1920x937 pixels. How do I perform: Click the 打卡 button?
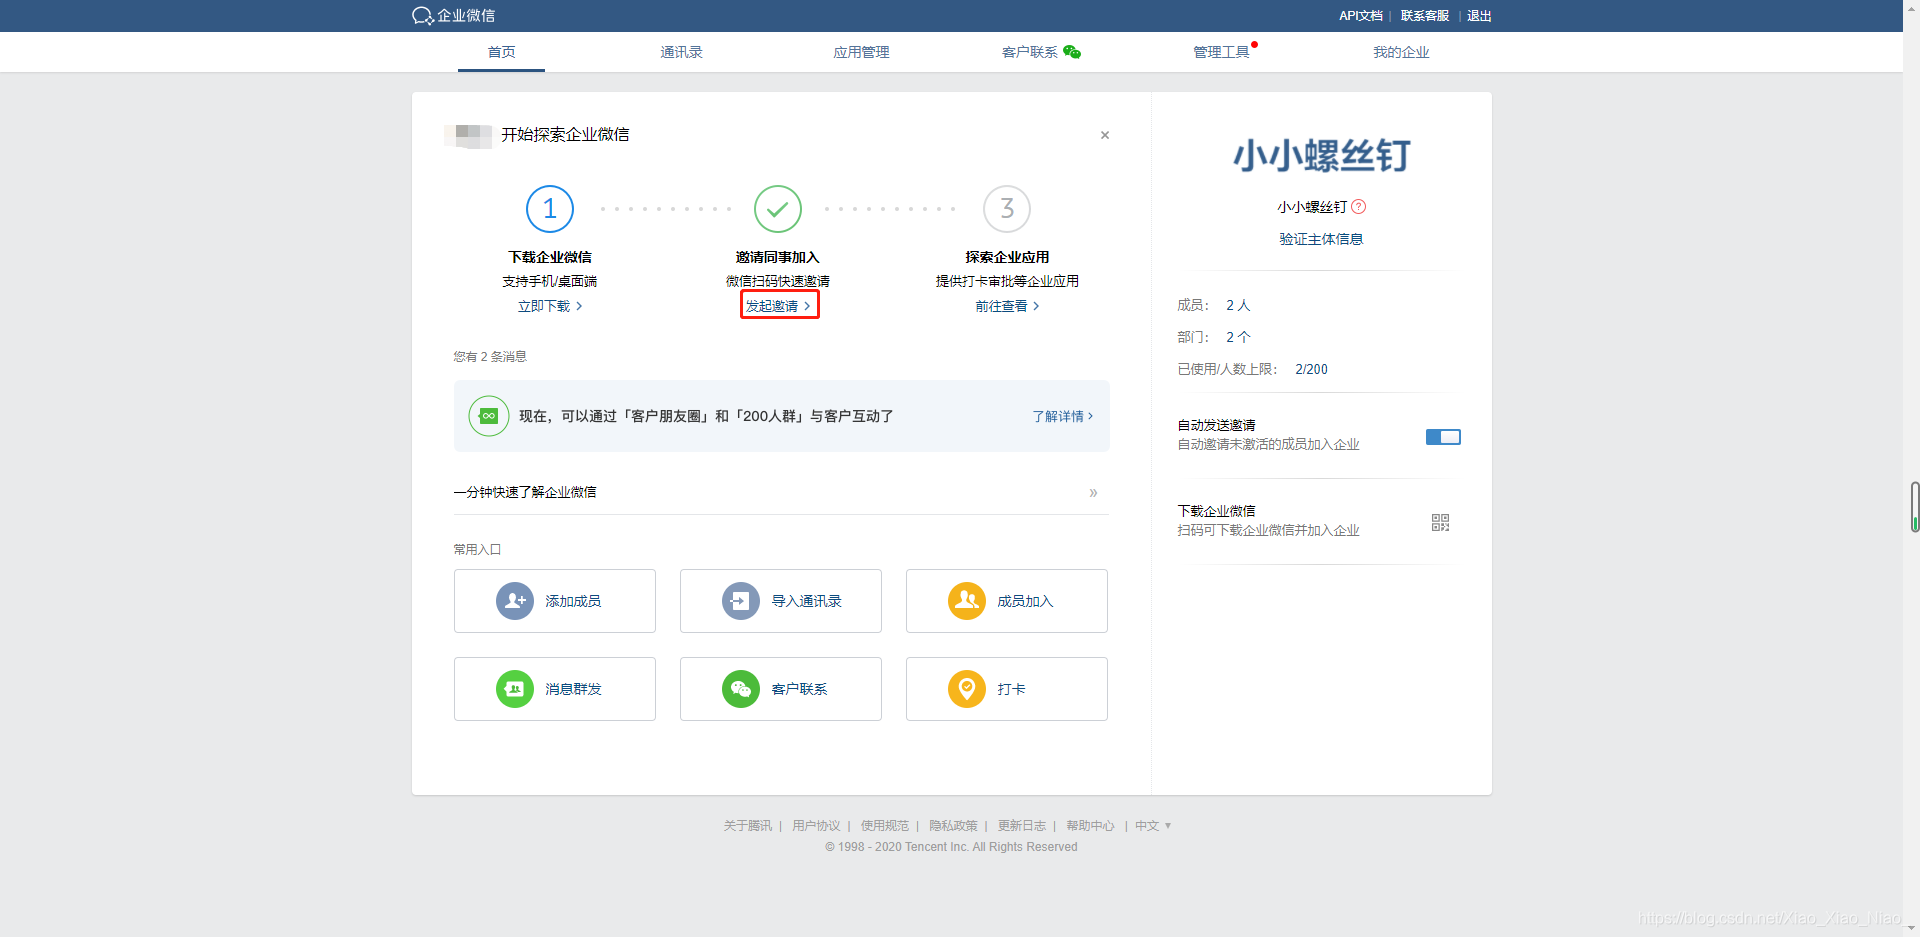(x=1007, y=689)
